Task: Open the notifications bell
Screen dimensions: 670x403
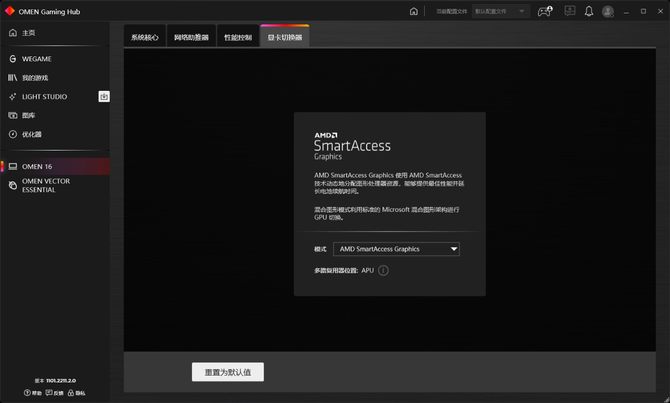Action: [589, 11]
